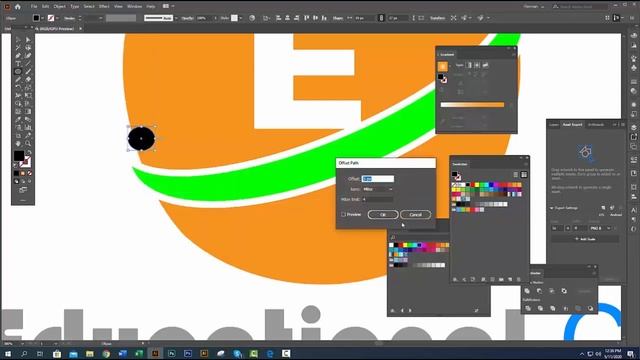Open the stroke color dropdown in control bar
Viewport: 640px width, 360px height.
click(x=57, y=18)
